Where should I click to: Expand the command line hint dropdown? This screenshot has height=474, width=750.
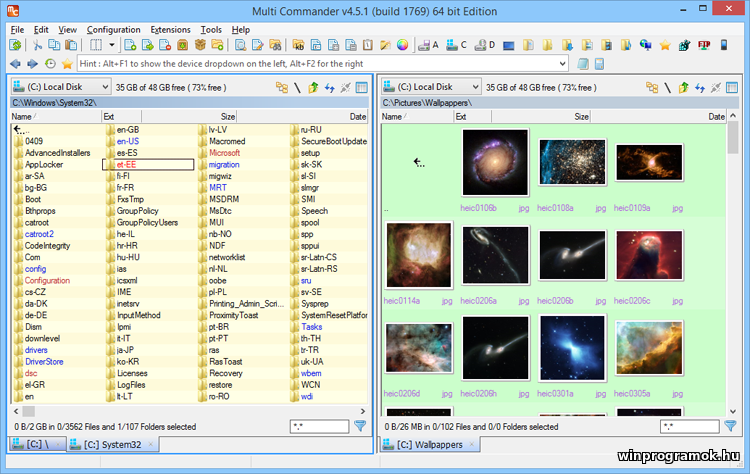(562, 64)
